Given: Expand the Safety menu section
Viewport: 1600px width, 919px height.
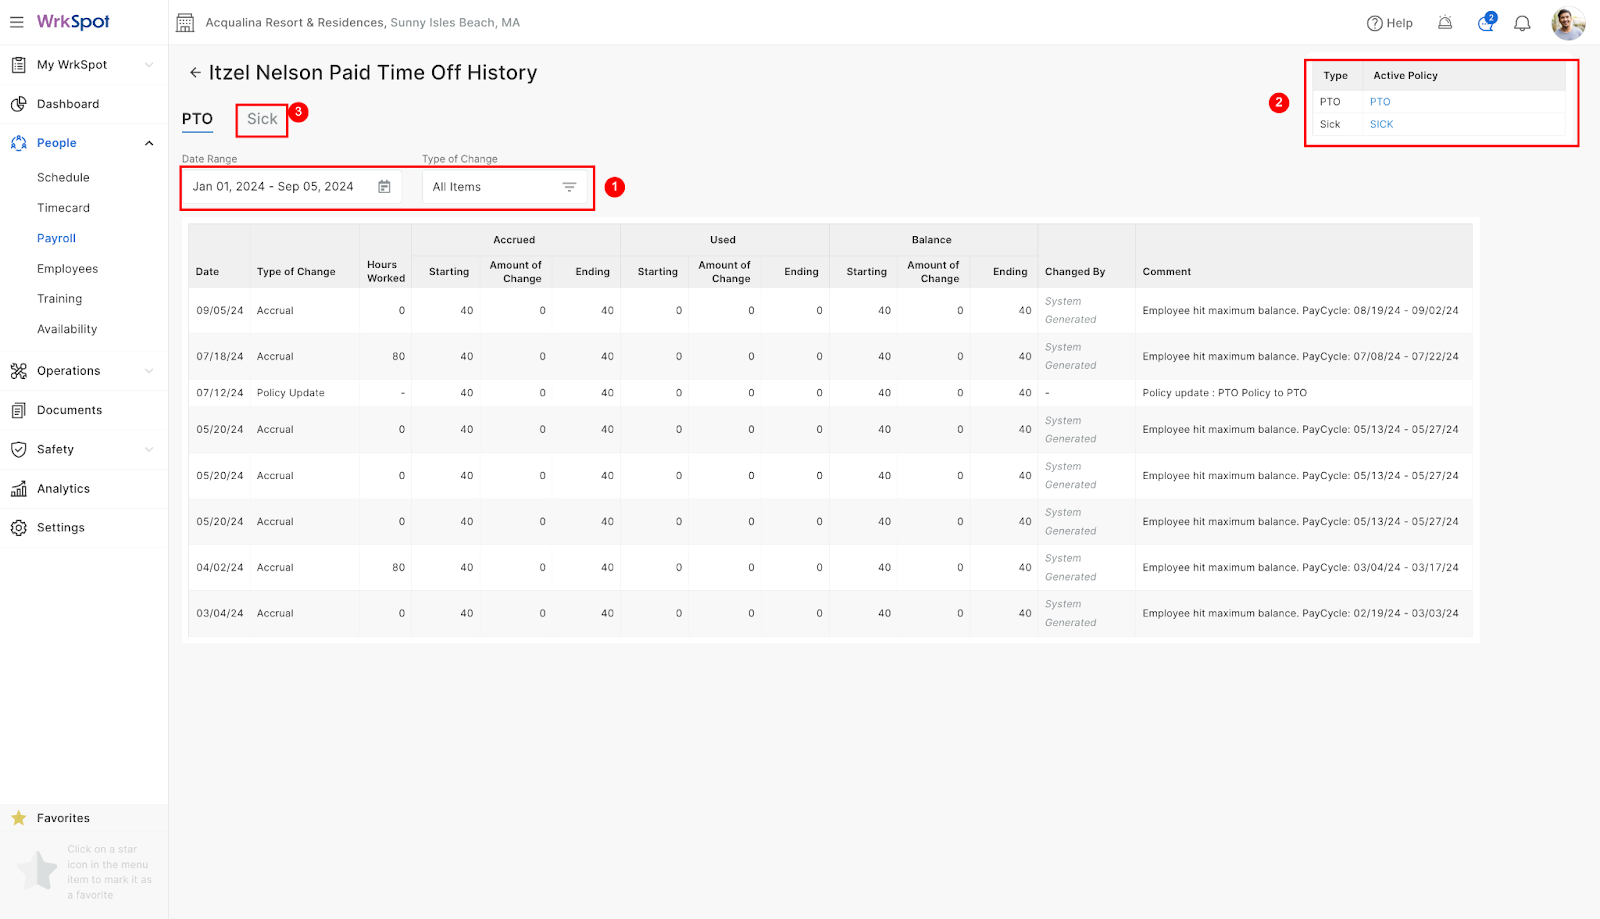Looking at the screenshot, I should (149, 450).
